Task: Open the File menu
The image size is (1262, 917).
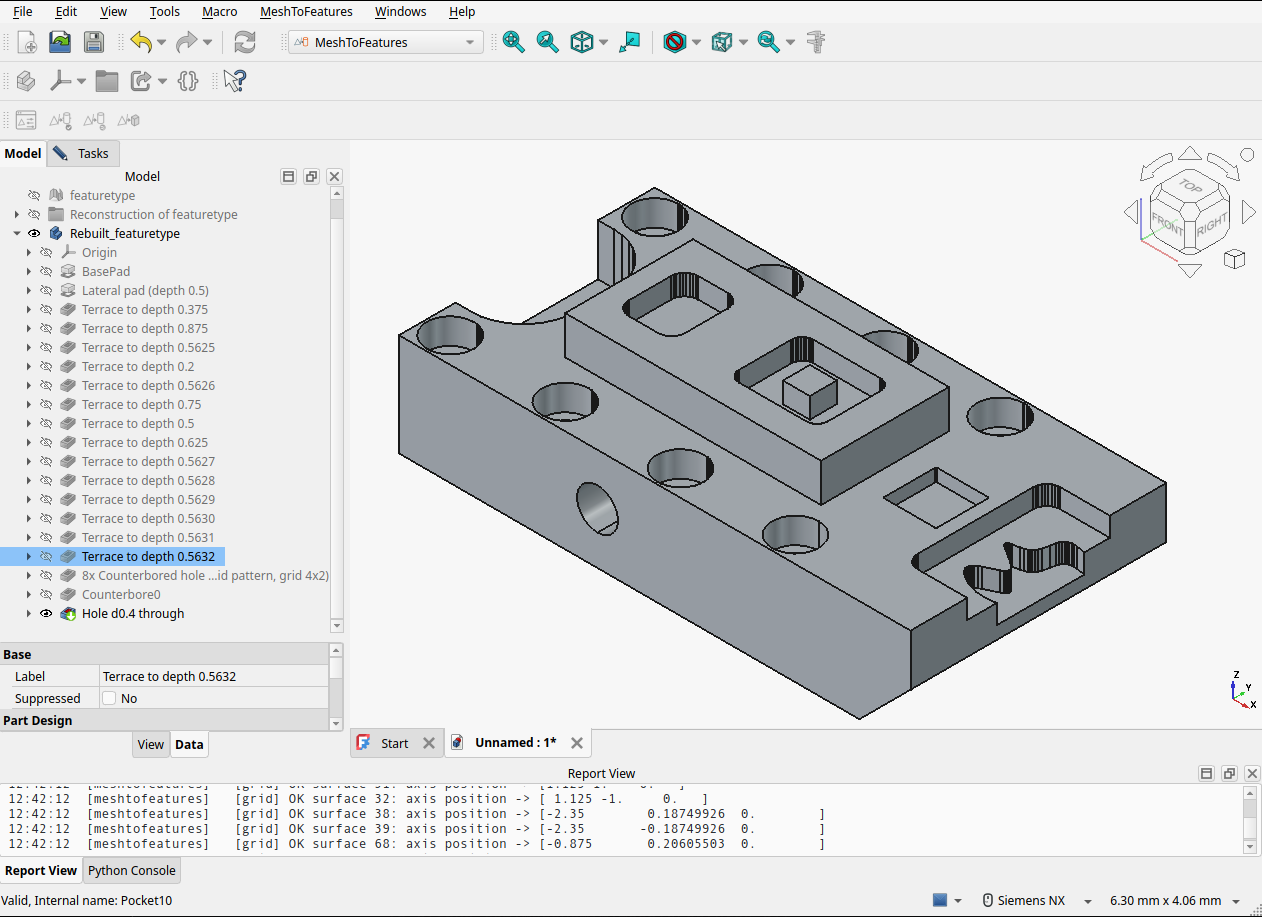Action: pos(22,11)
